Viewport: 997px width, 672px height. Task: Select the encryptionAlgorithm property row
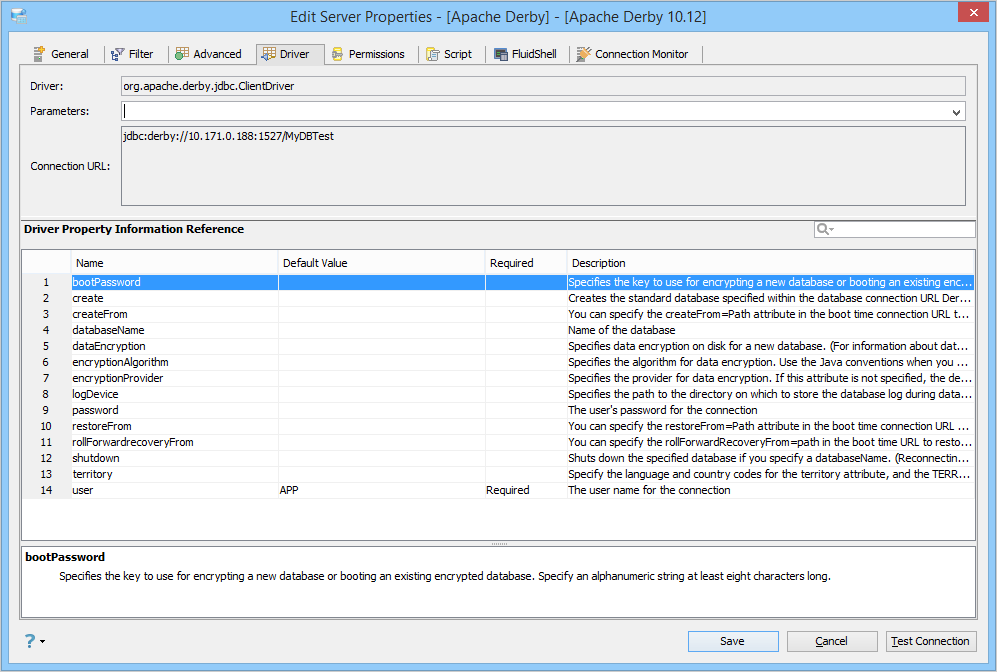498,362
